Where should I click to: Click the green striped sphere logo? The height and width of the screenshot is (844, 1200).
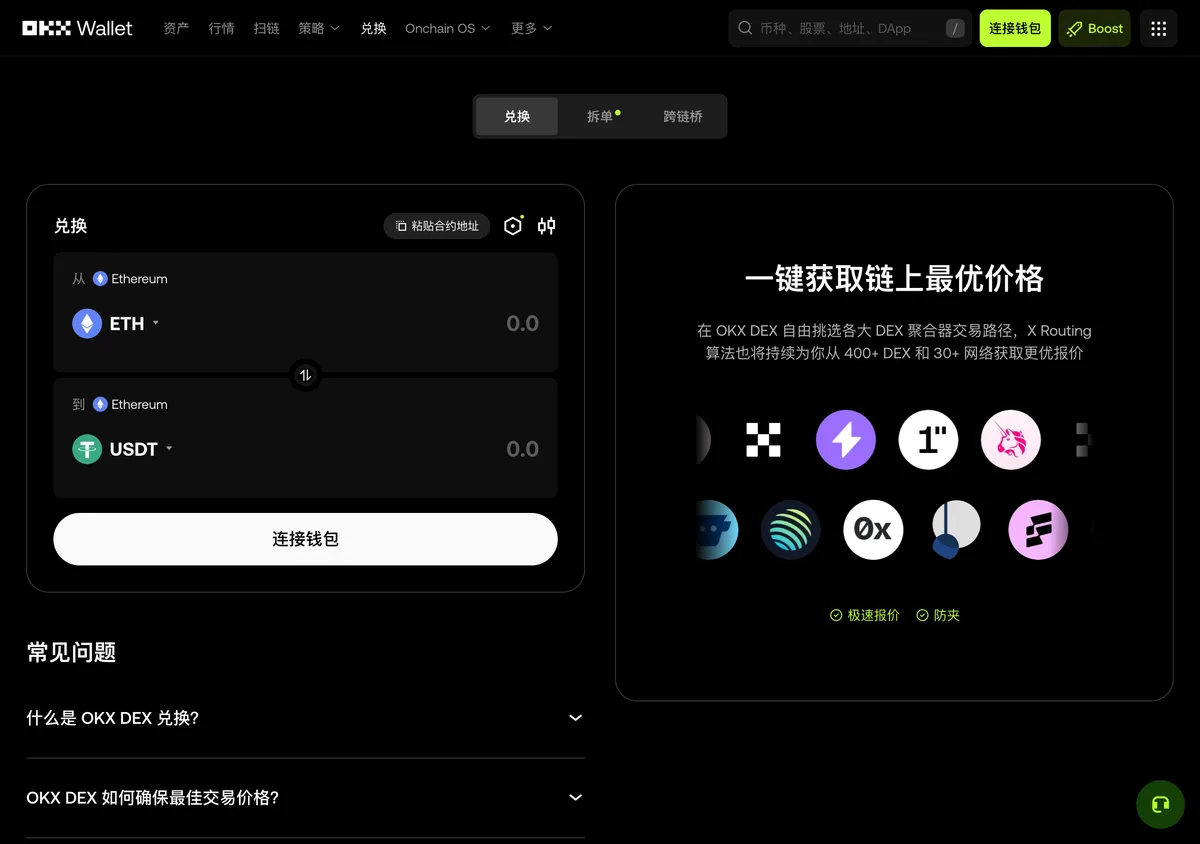790,530
